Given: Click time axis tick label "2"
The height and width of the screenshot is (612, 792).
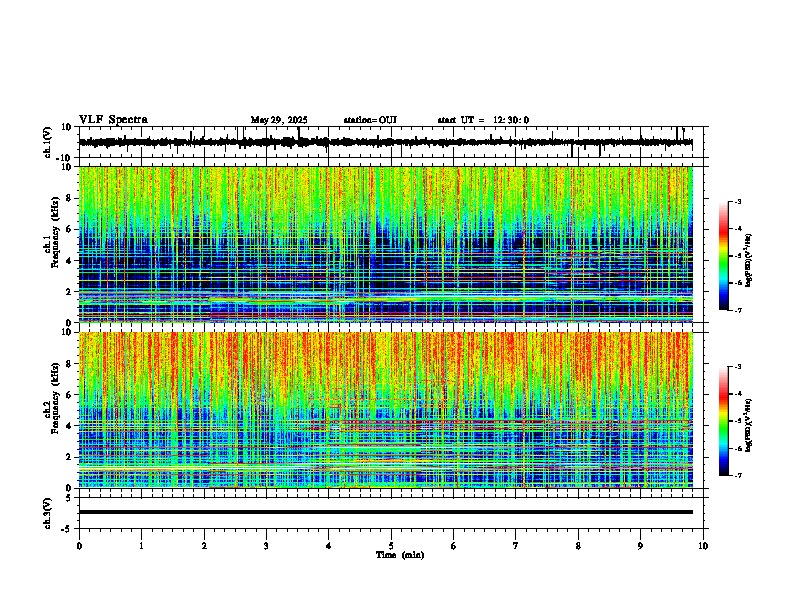Looking at the screenshot, I should [204, 546].
